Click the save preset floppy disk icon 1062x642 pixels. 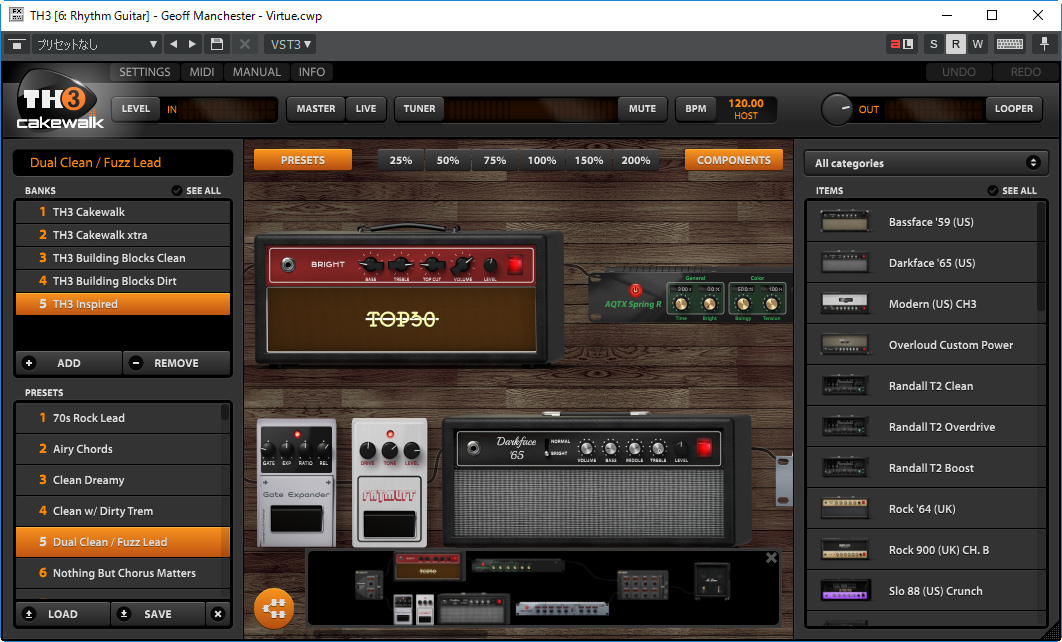(x=217, y=44)
